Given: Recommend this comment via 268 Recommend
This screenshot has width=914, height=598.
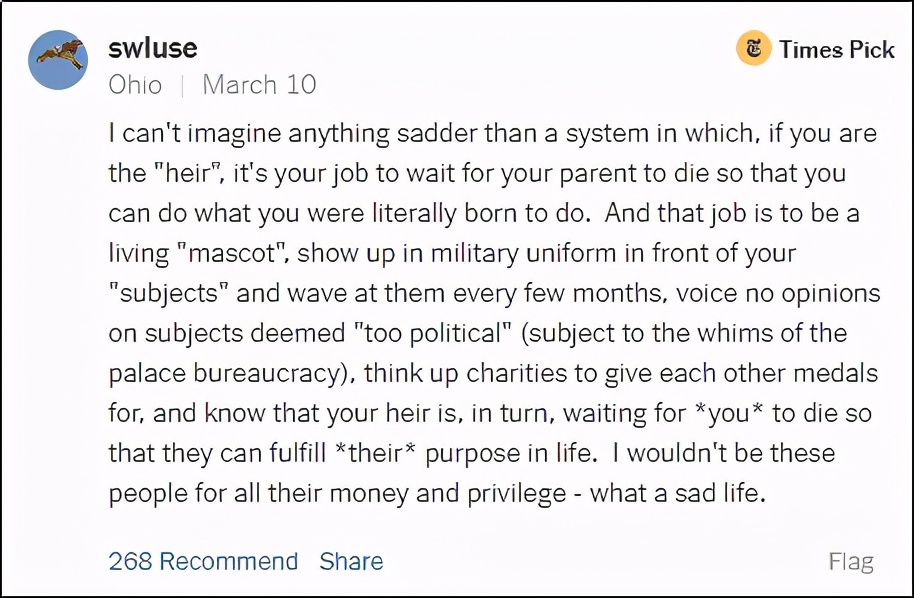Looking at the screenshot, I should point(203,562).
